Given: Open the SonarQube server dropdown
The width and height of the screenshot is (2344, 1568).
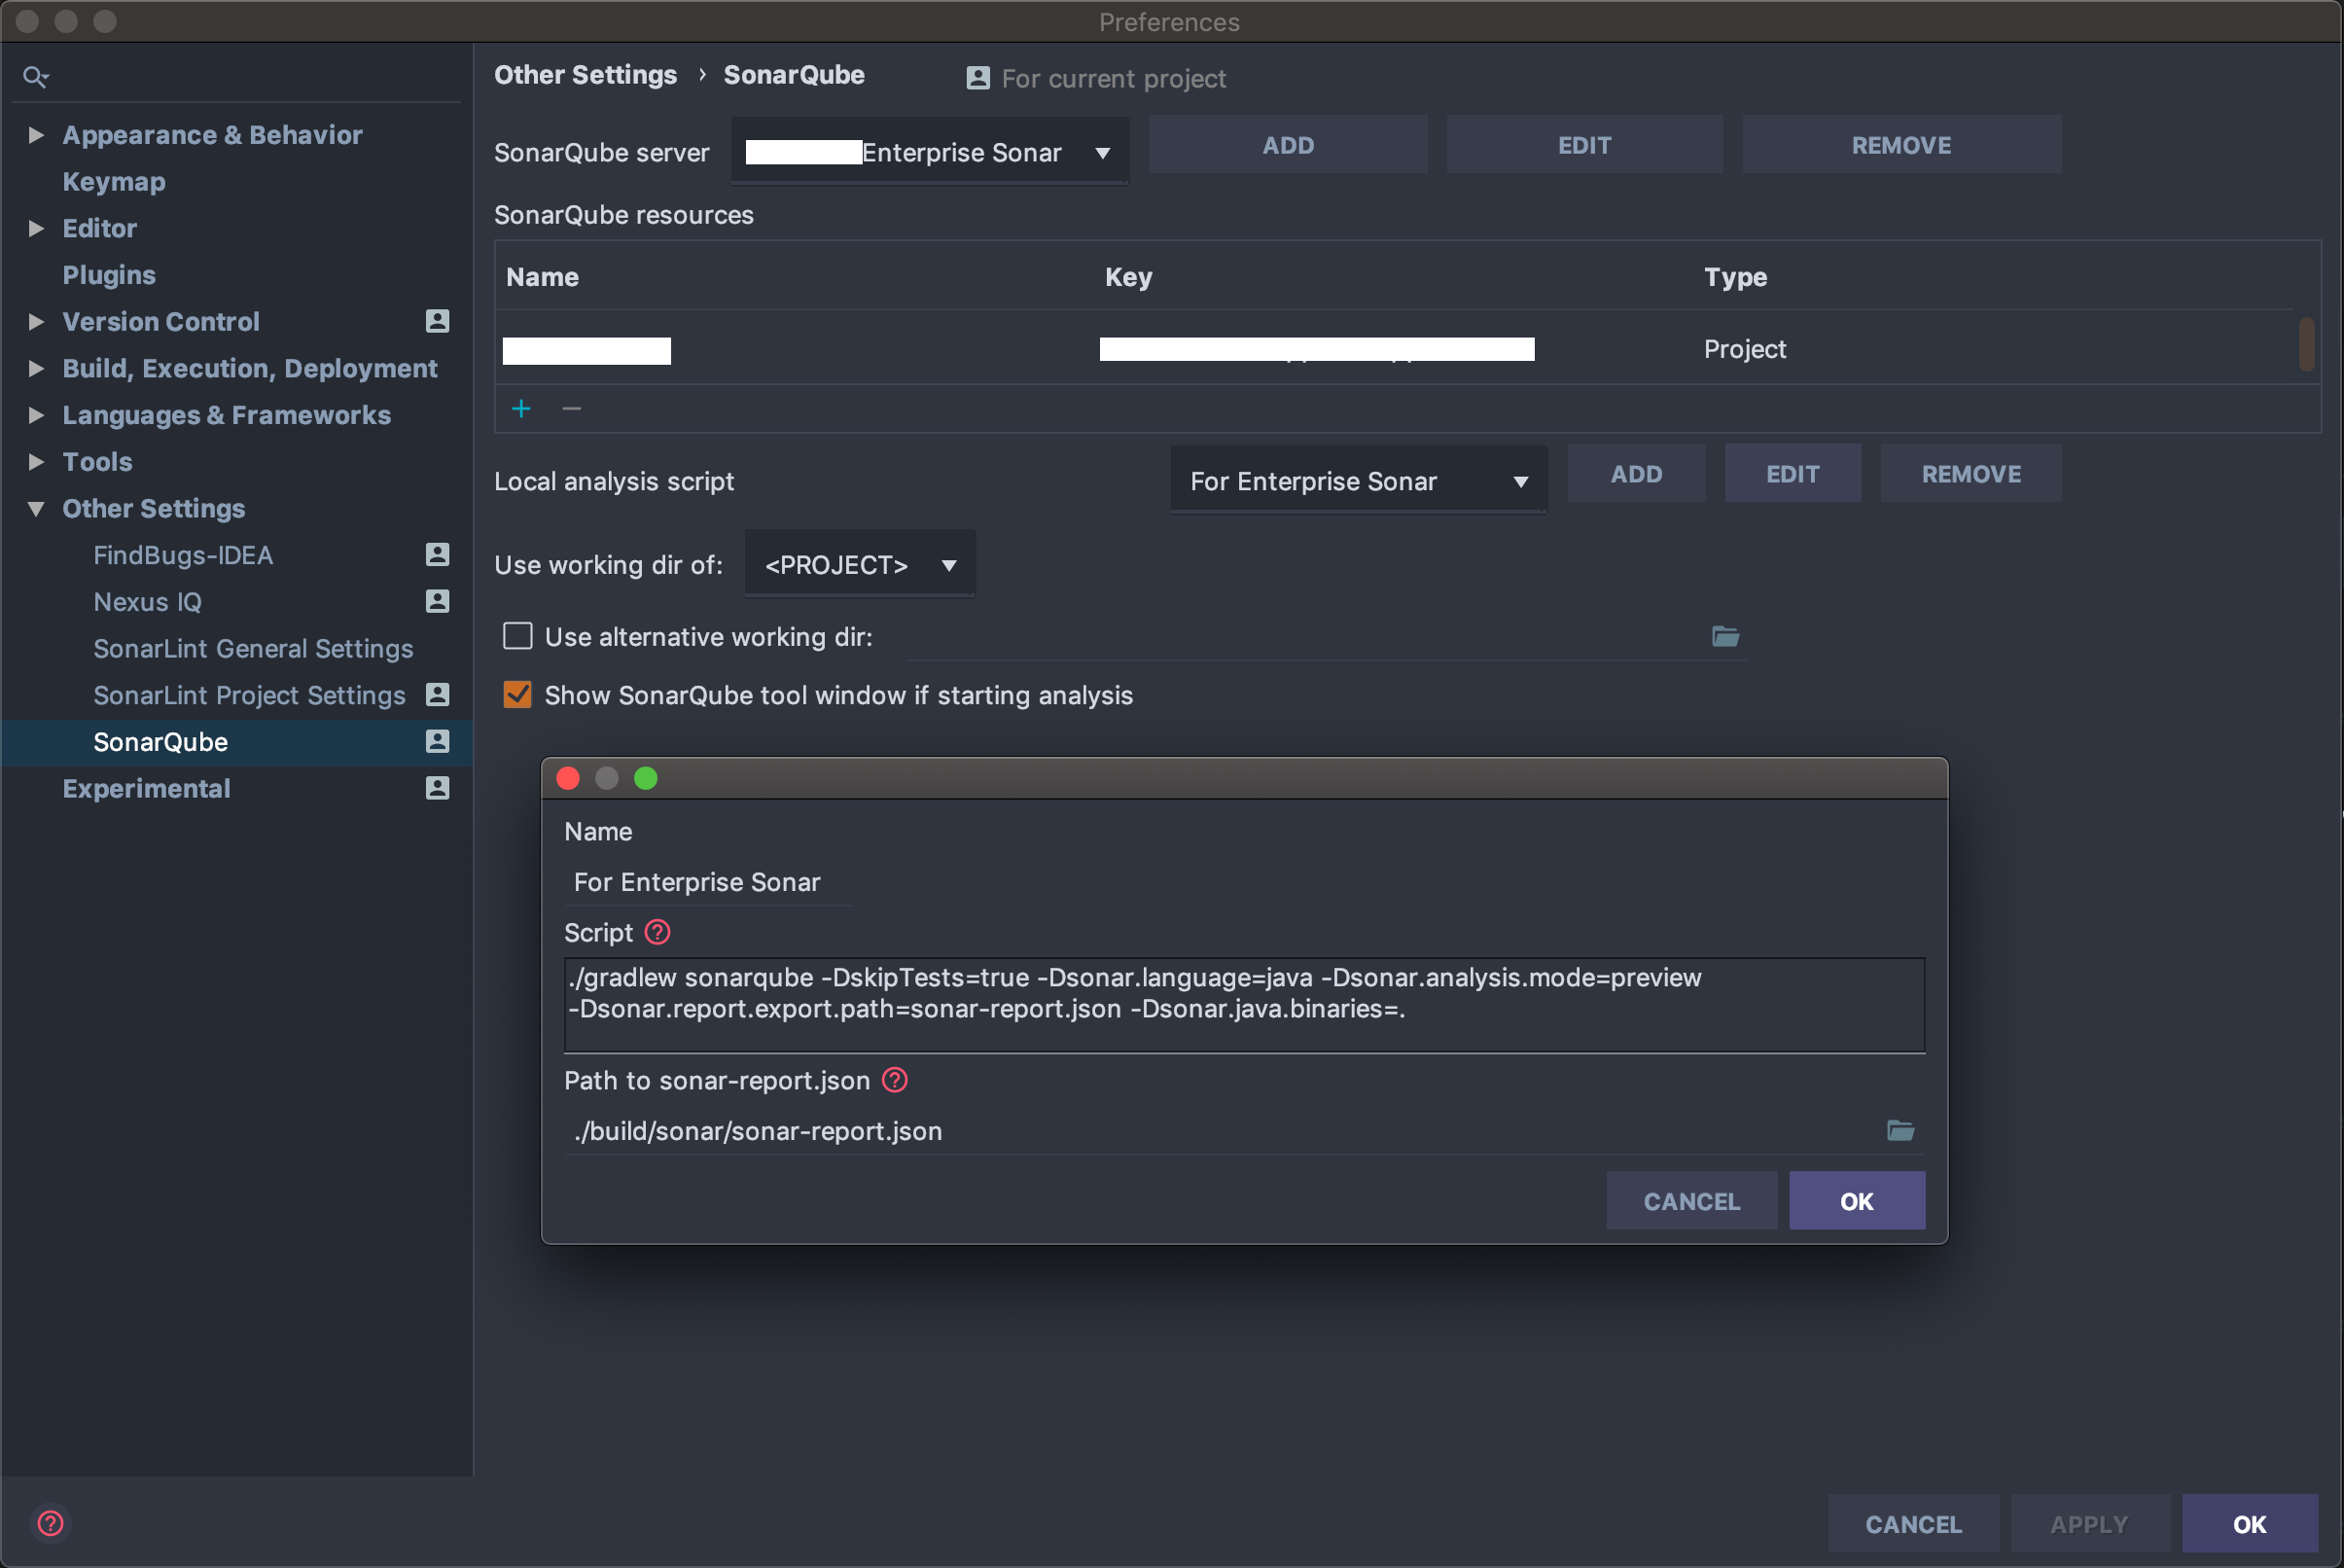Looking at the screenshot, I should tap(930, 152).
